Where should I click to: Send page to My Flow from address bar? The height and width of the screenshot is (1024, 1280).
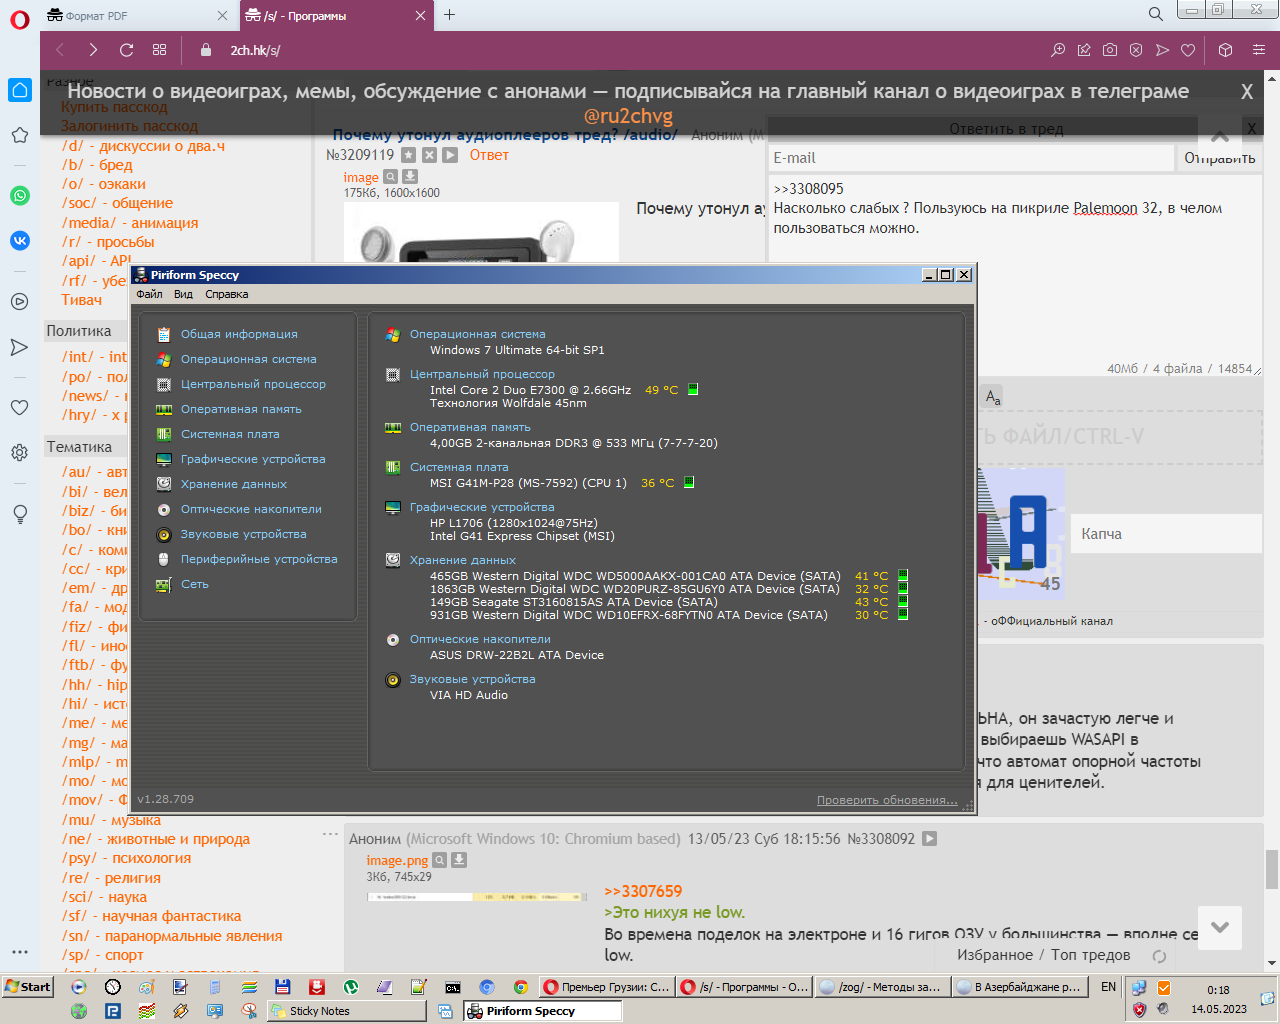point(1162,50)
